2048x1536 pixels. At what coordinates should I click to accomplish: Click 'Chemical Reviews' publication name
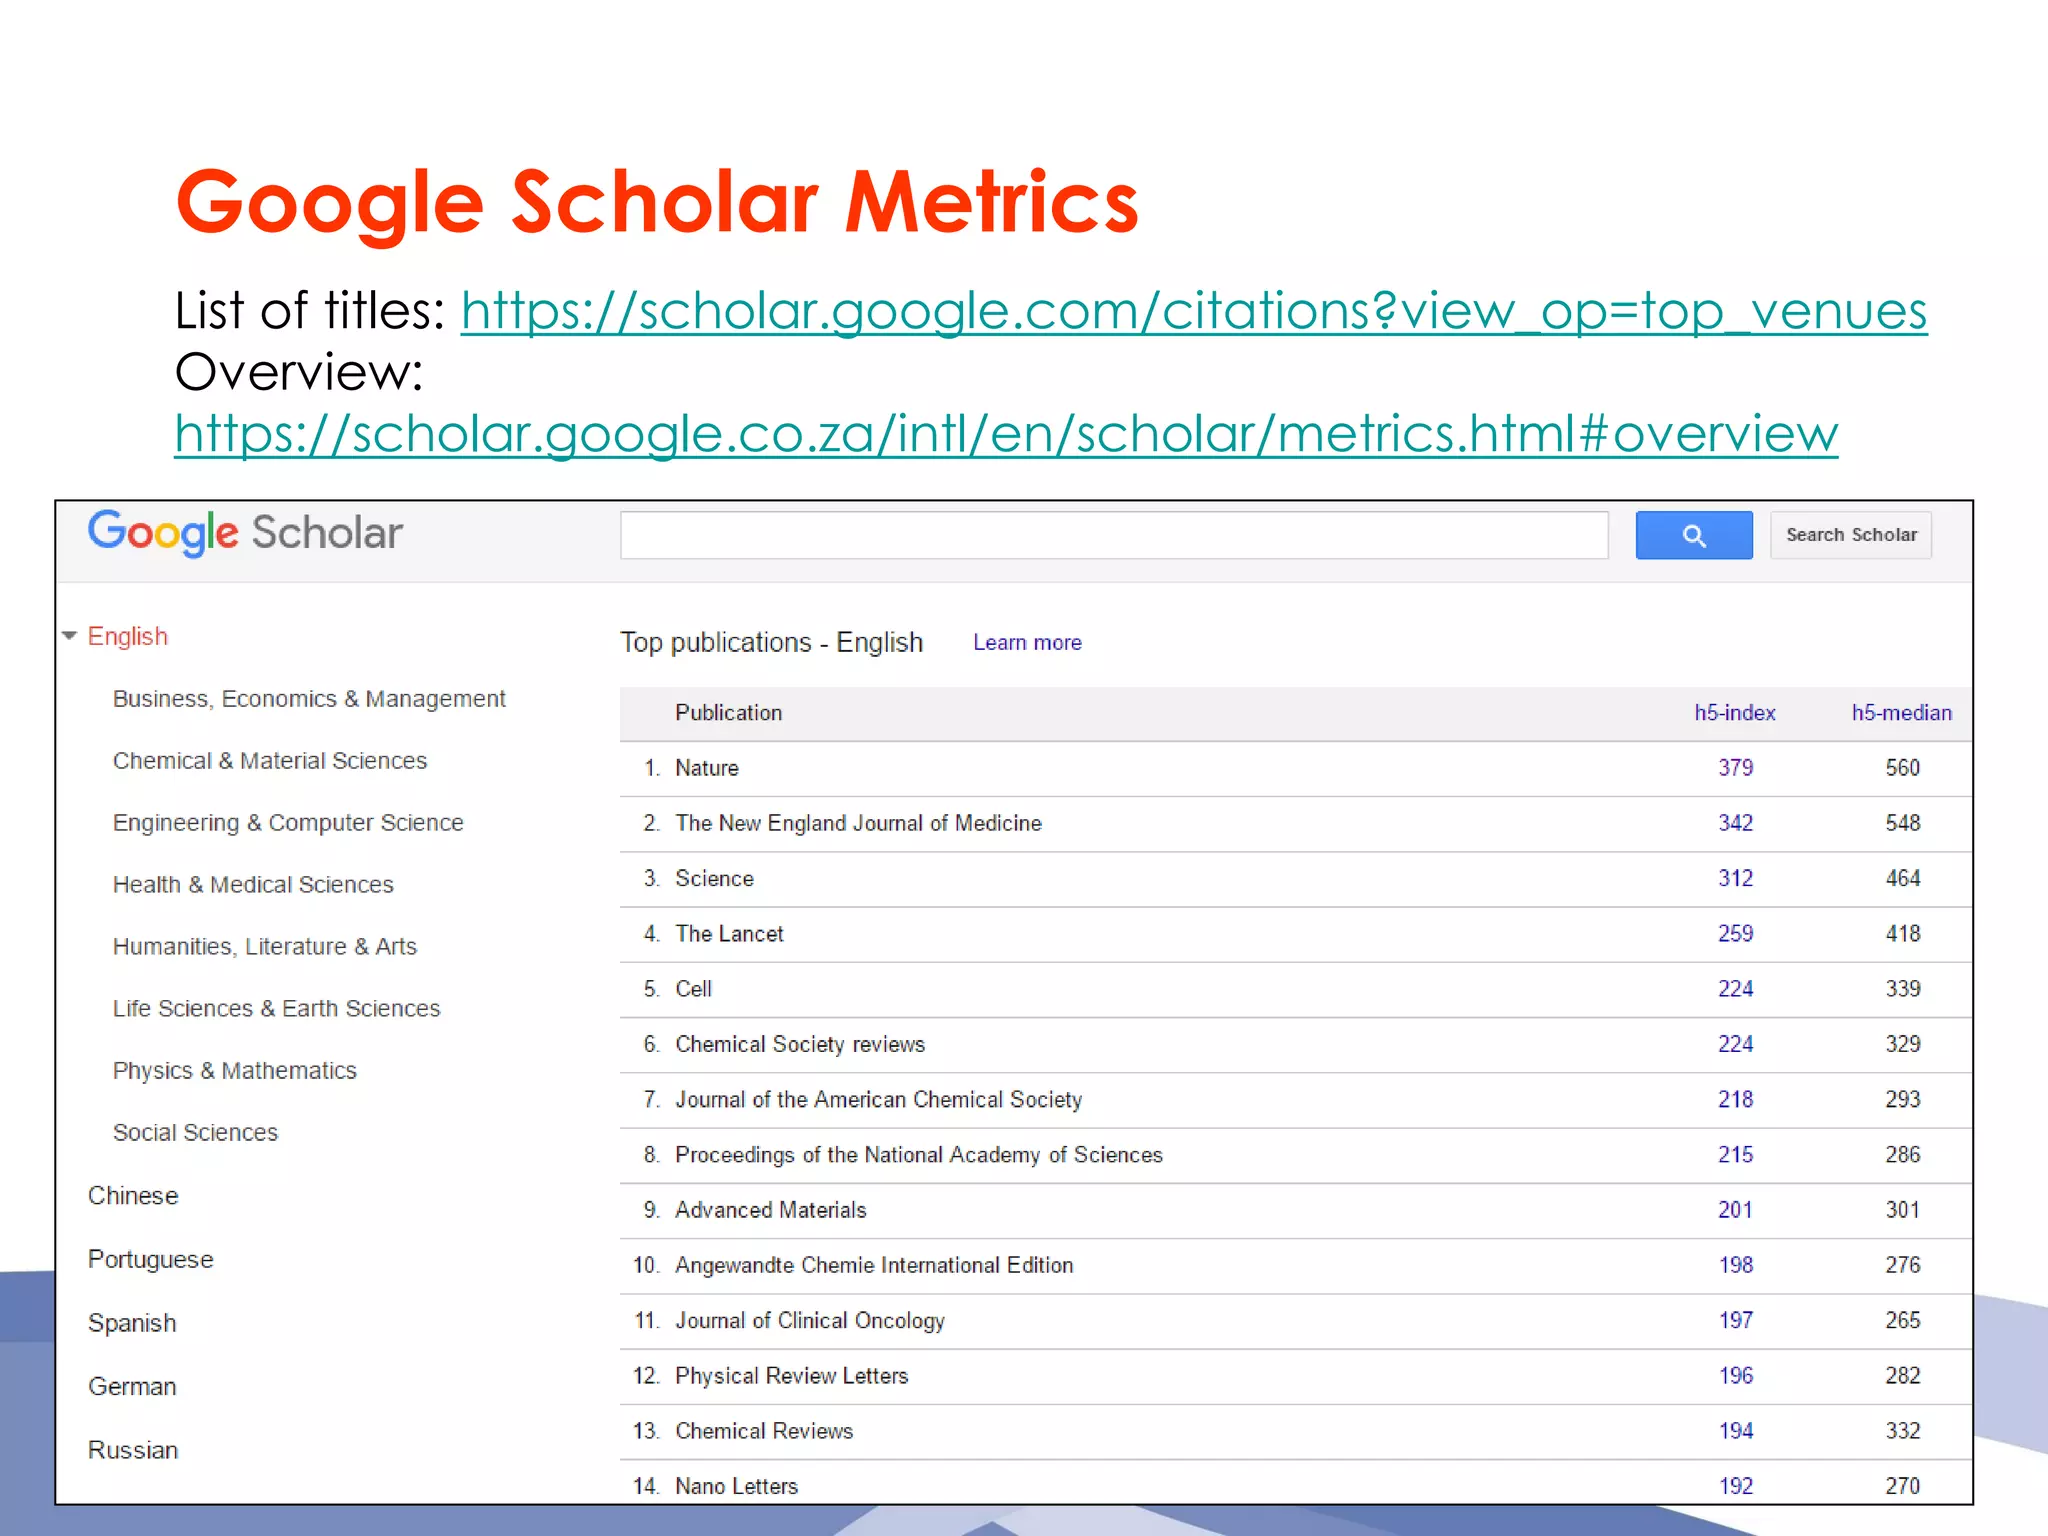click(x=764, y=1431)
